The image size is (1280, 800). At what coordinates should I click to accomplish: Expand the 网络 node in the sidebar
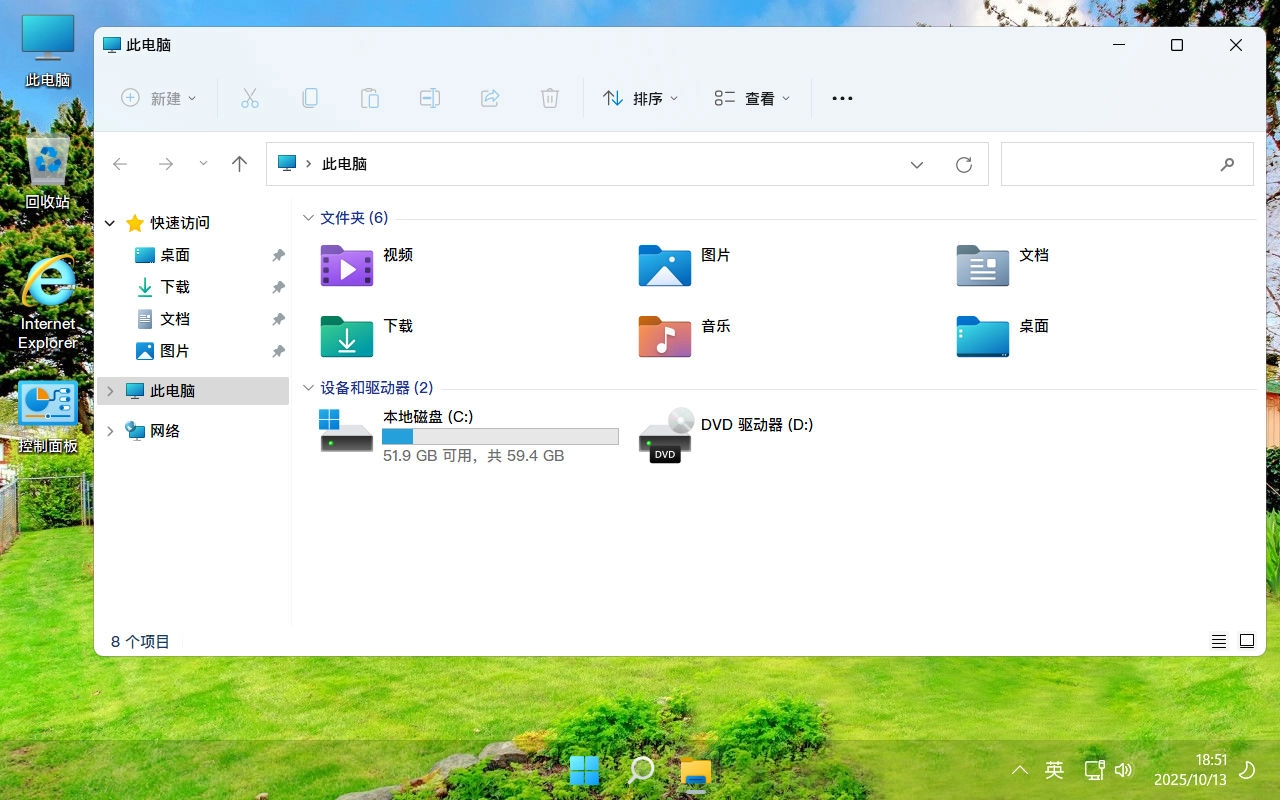(110, 431)
